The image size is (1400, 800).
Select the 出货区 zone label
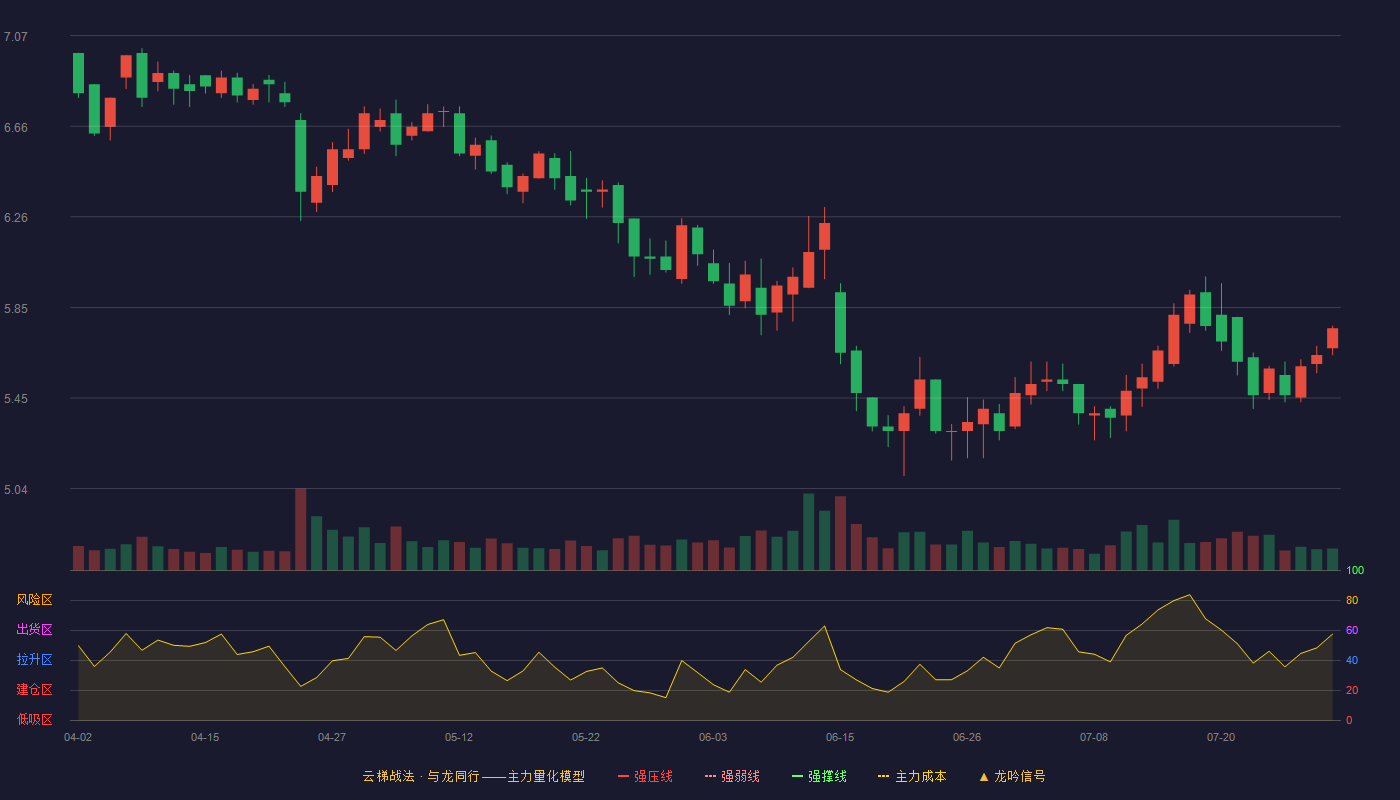point(34,630)
